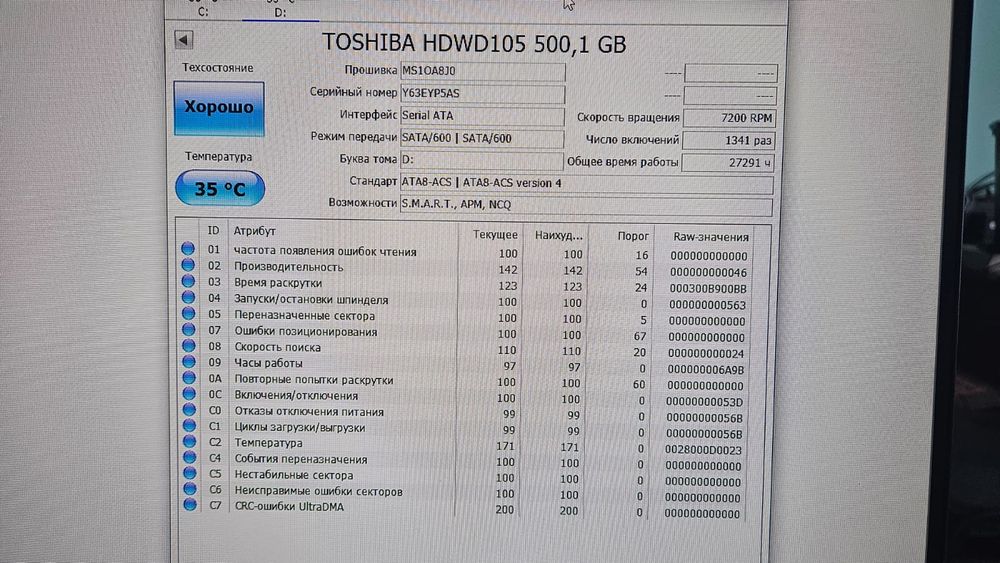
Task: Click the ATA8-ACS standard field
Action: [587, 183]
